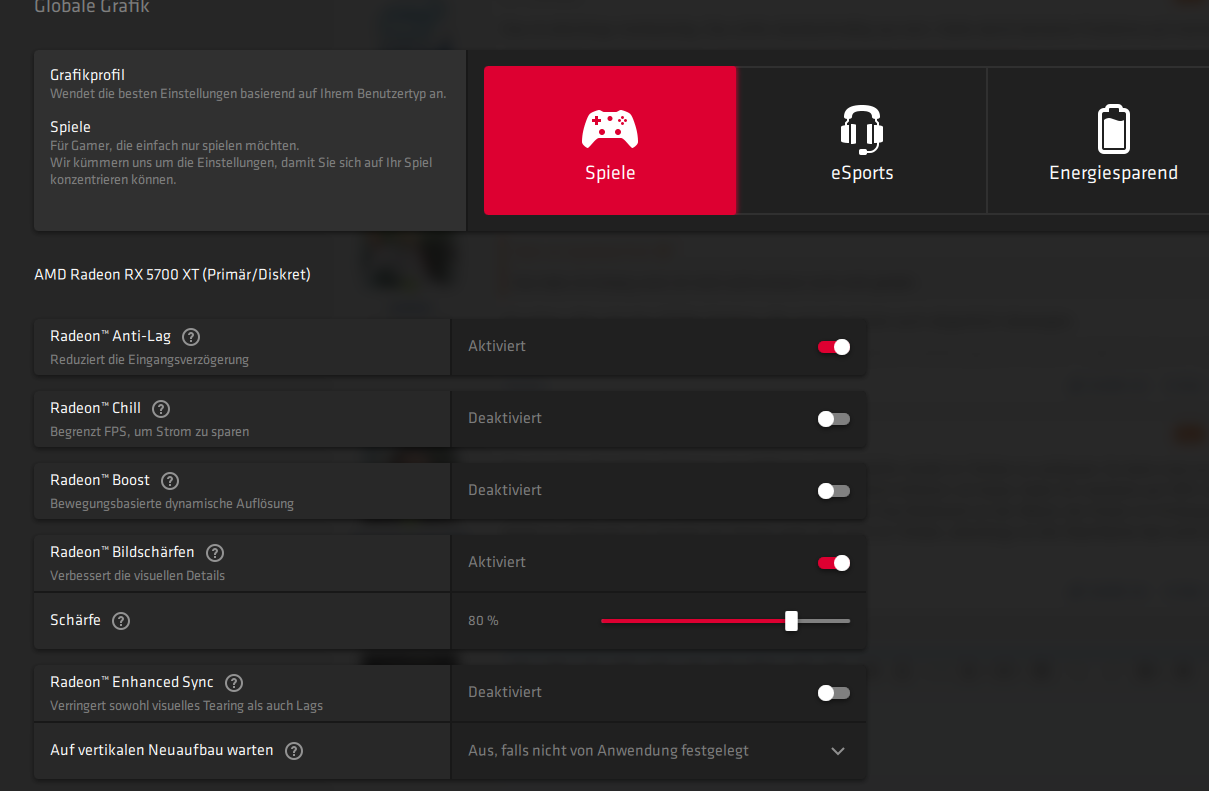Click the Schärfe slider handle
1209x791 pixels.
791,621
